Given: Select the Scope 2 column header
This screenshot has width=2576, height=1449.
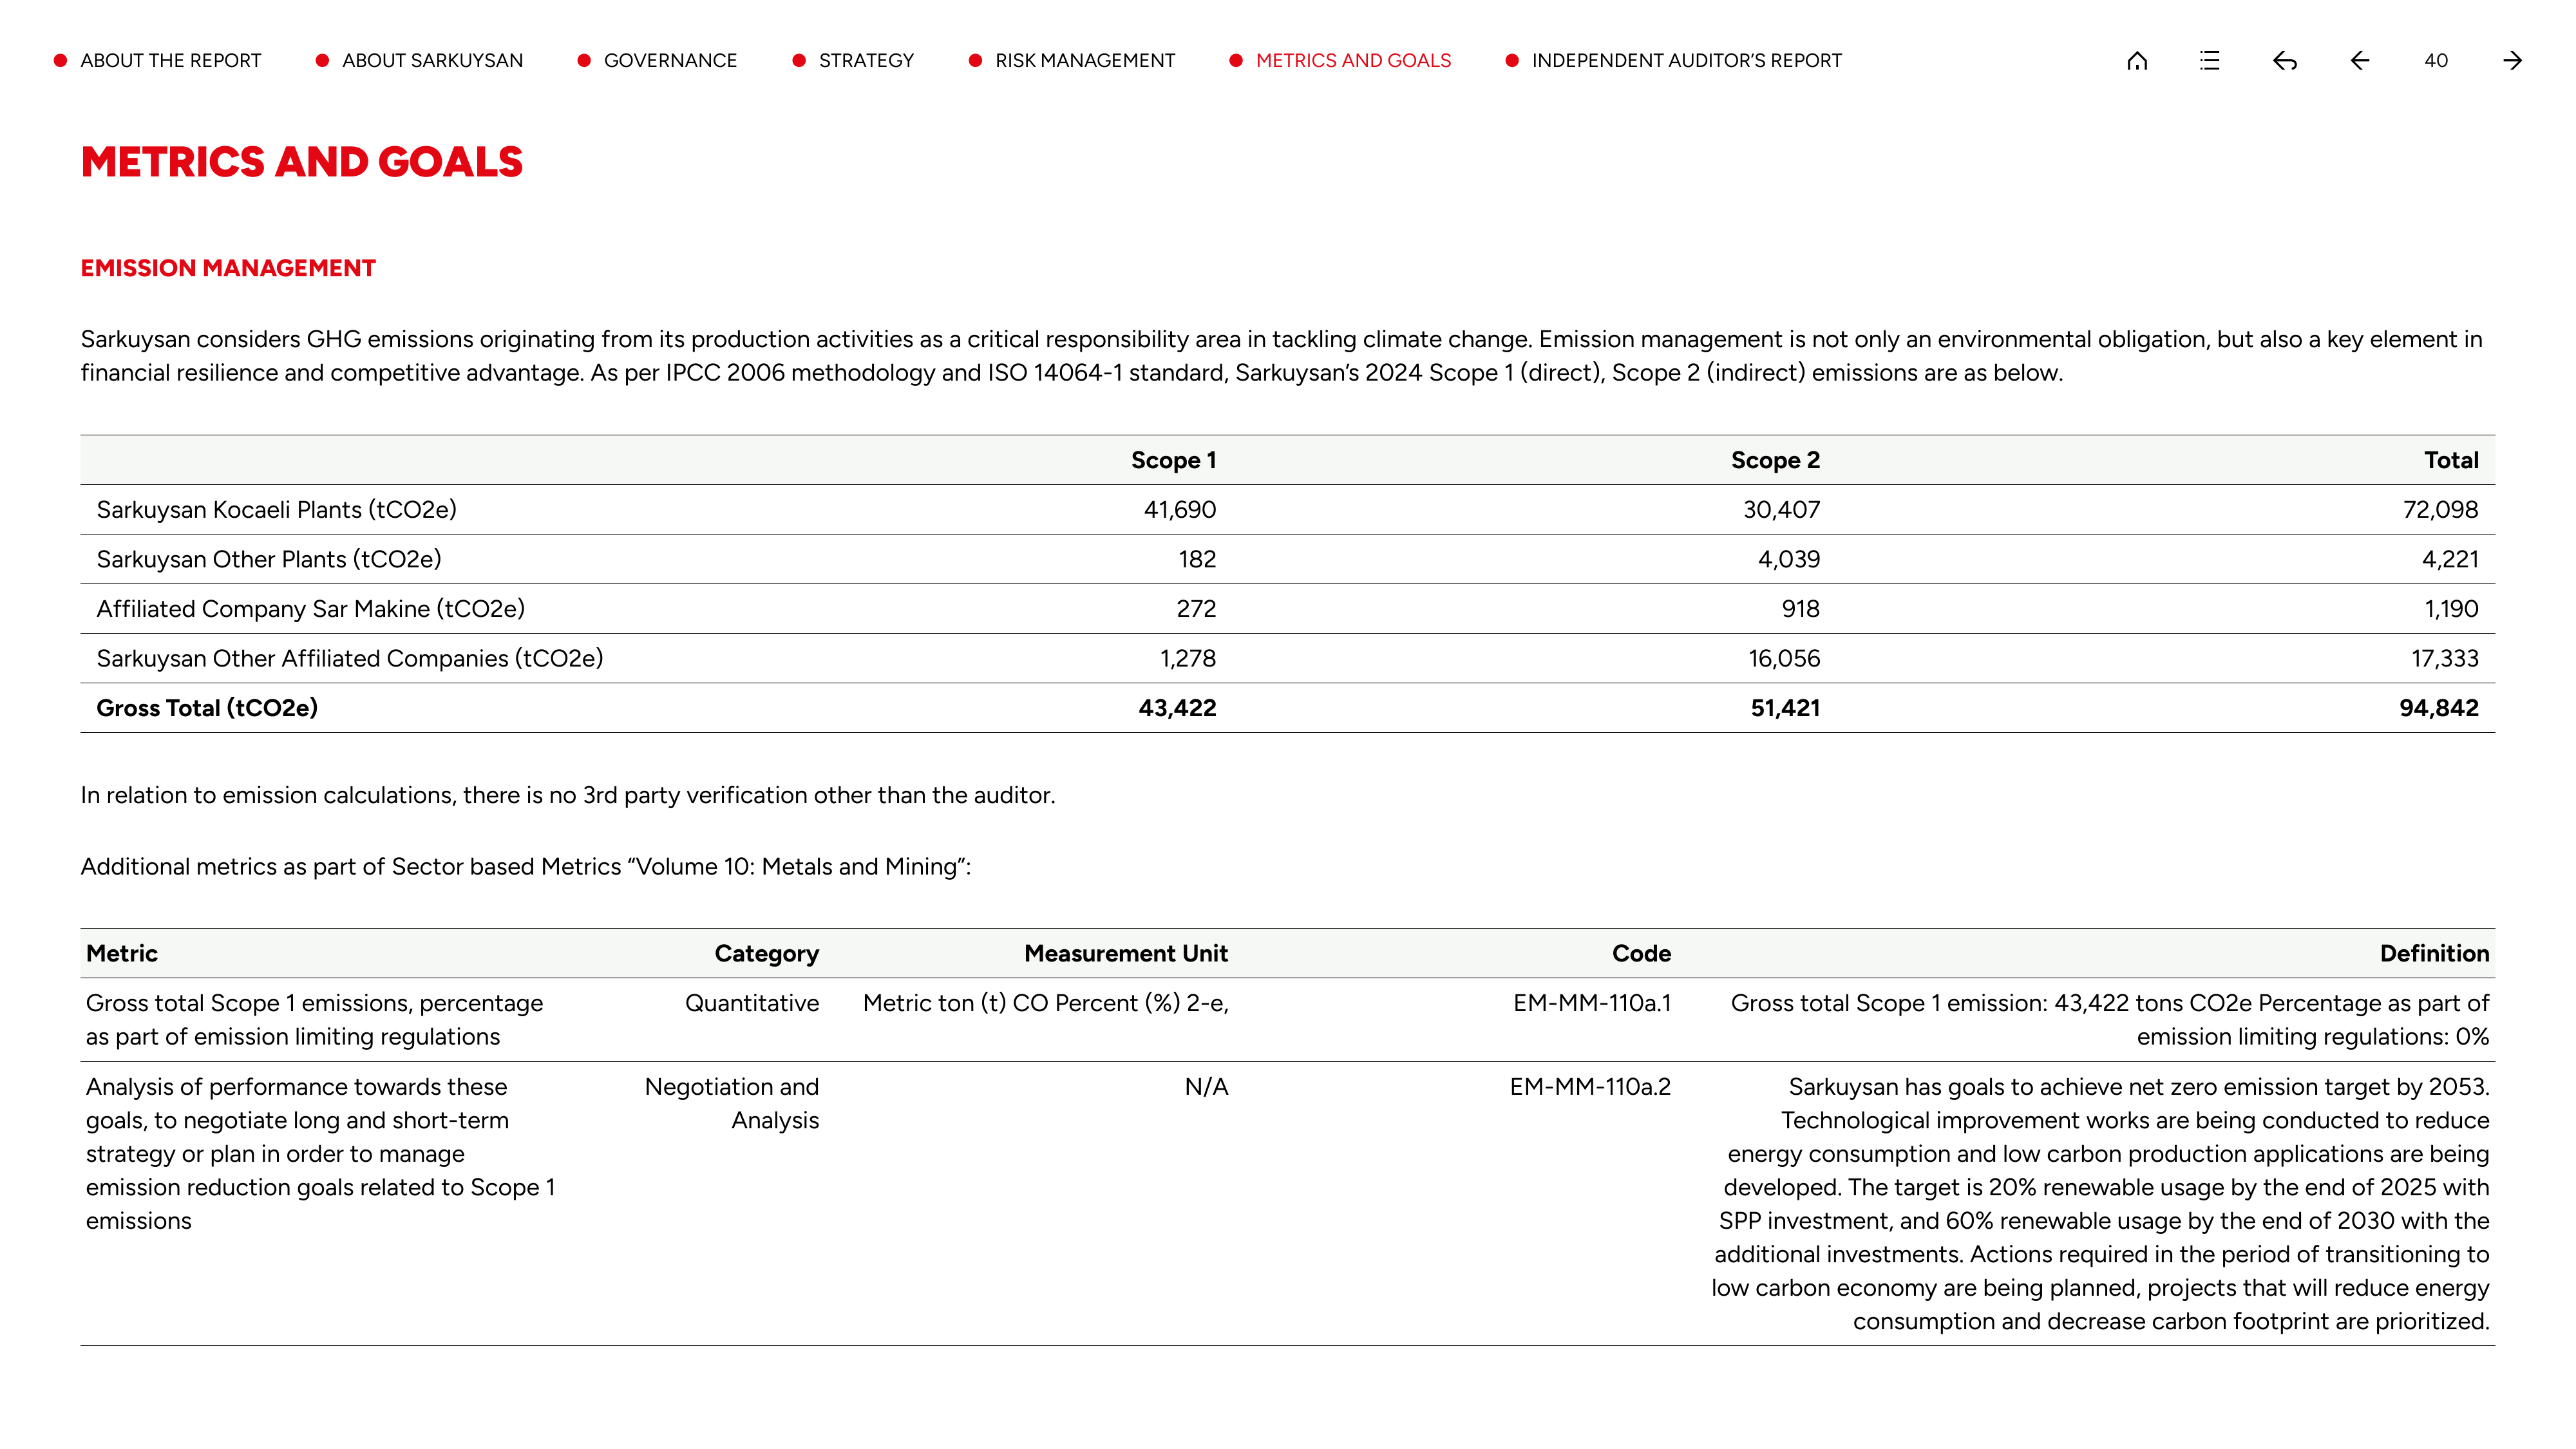Looking at the screenshot, I should tap(1775, 460).
